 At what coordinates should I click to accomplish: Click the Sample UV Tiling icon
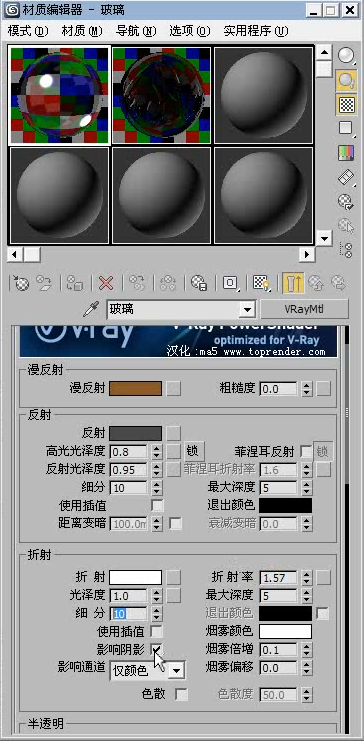coord(347,128)
